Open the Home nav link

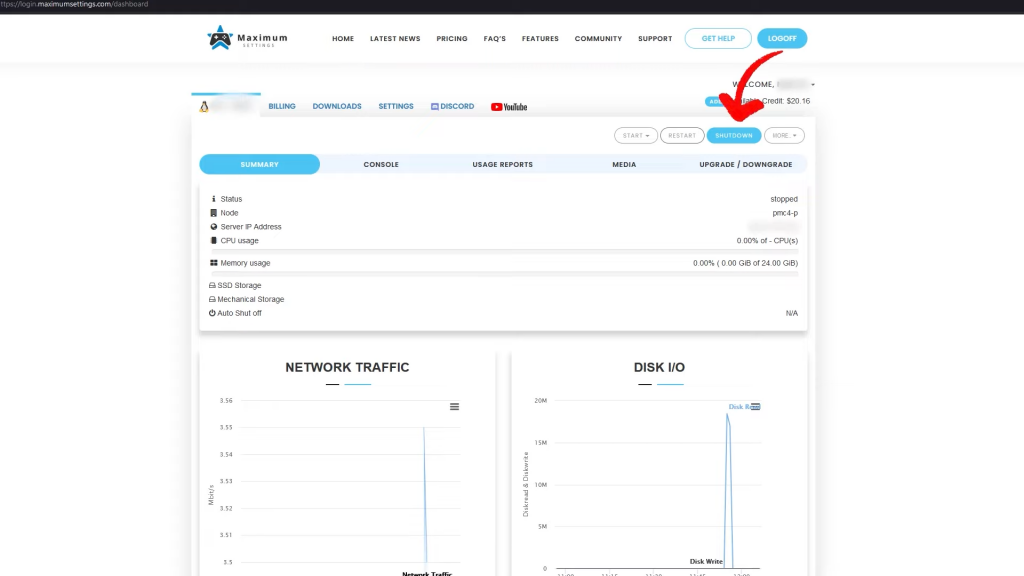click(x=343, y=39)
